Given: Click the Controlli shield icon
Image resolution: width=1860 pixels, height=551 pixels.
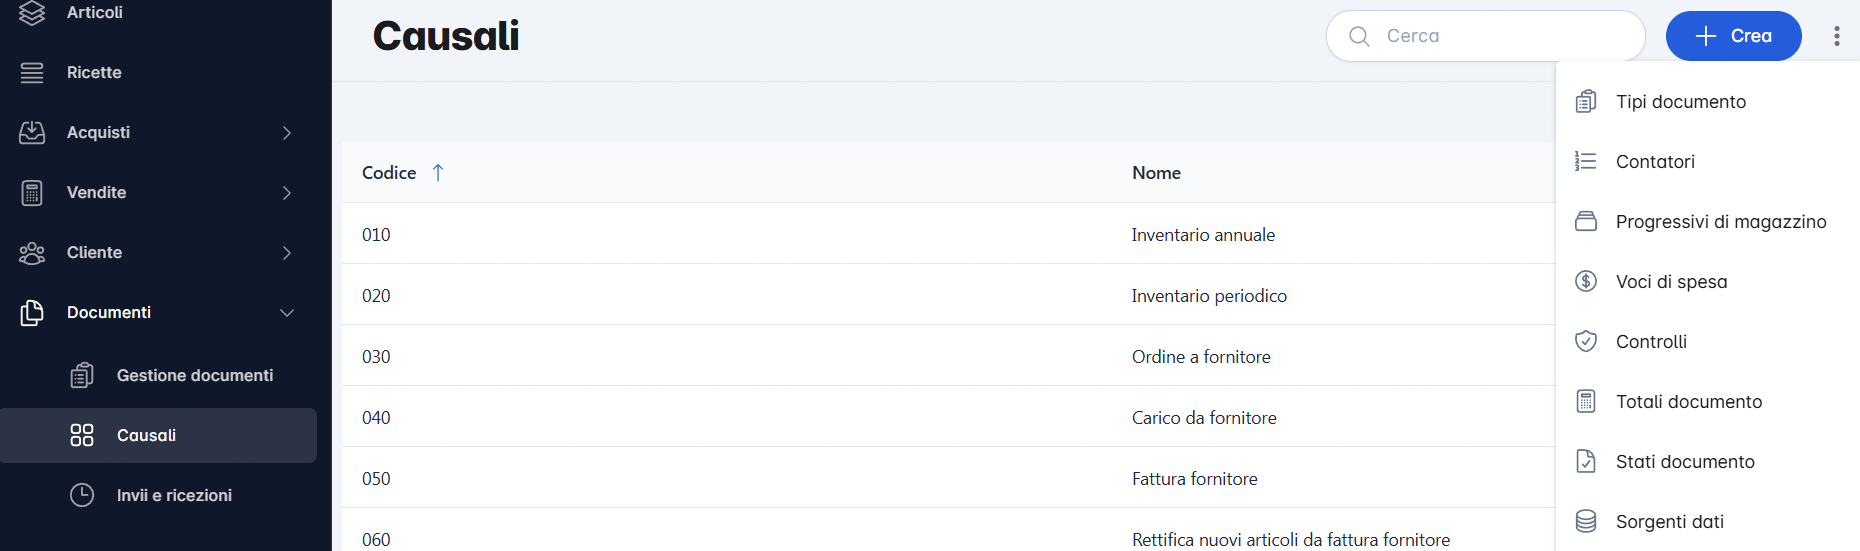Looking at the screenshot, I should (1586, 341).
